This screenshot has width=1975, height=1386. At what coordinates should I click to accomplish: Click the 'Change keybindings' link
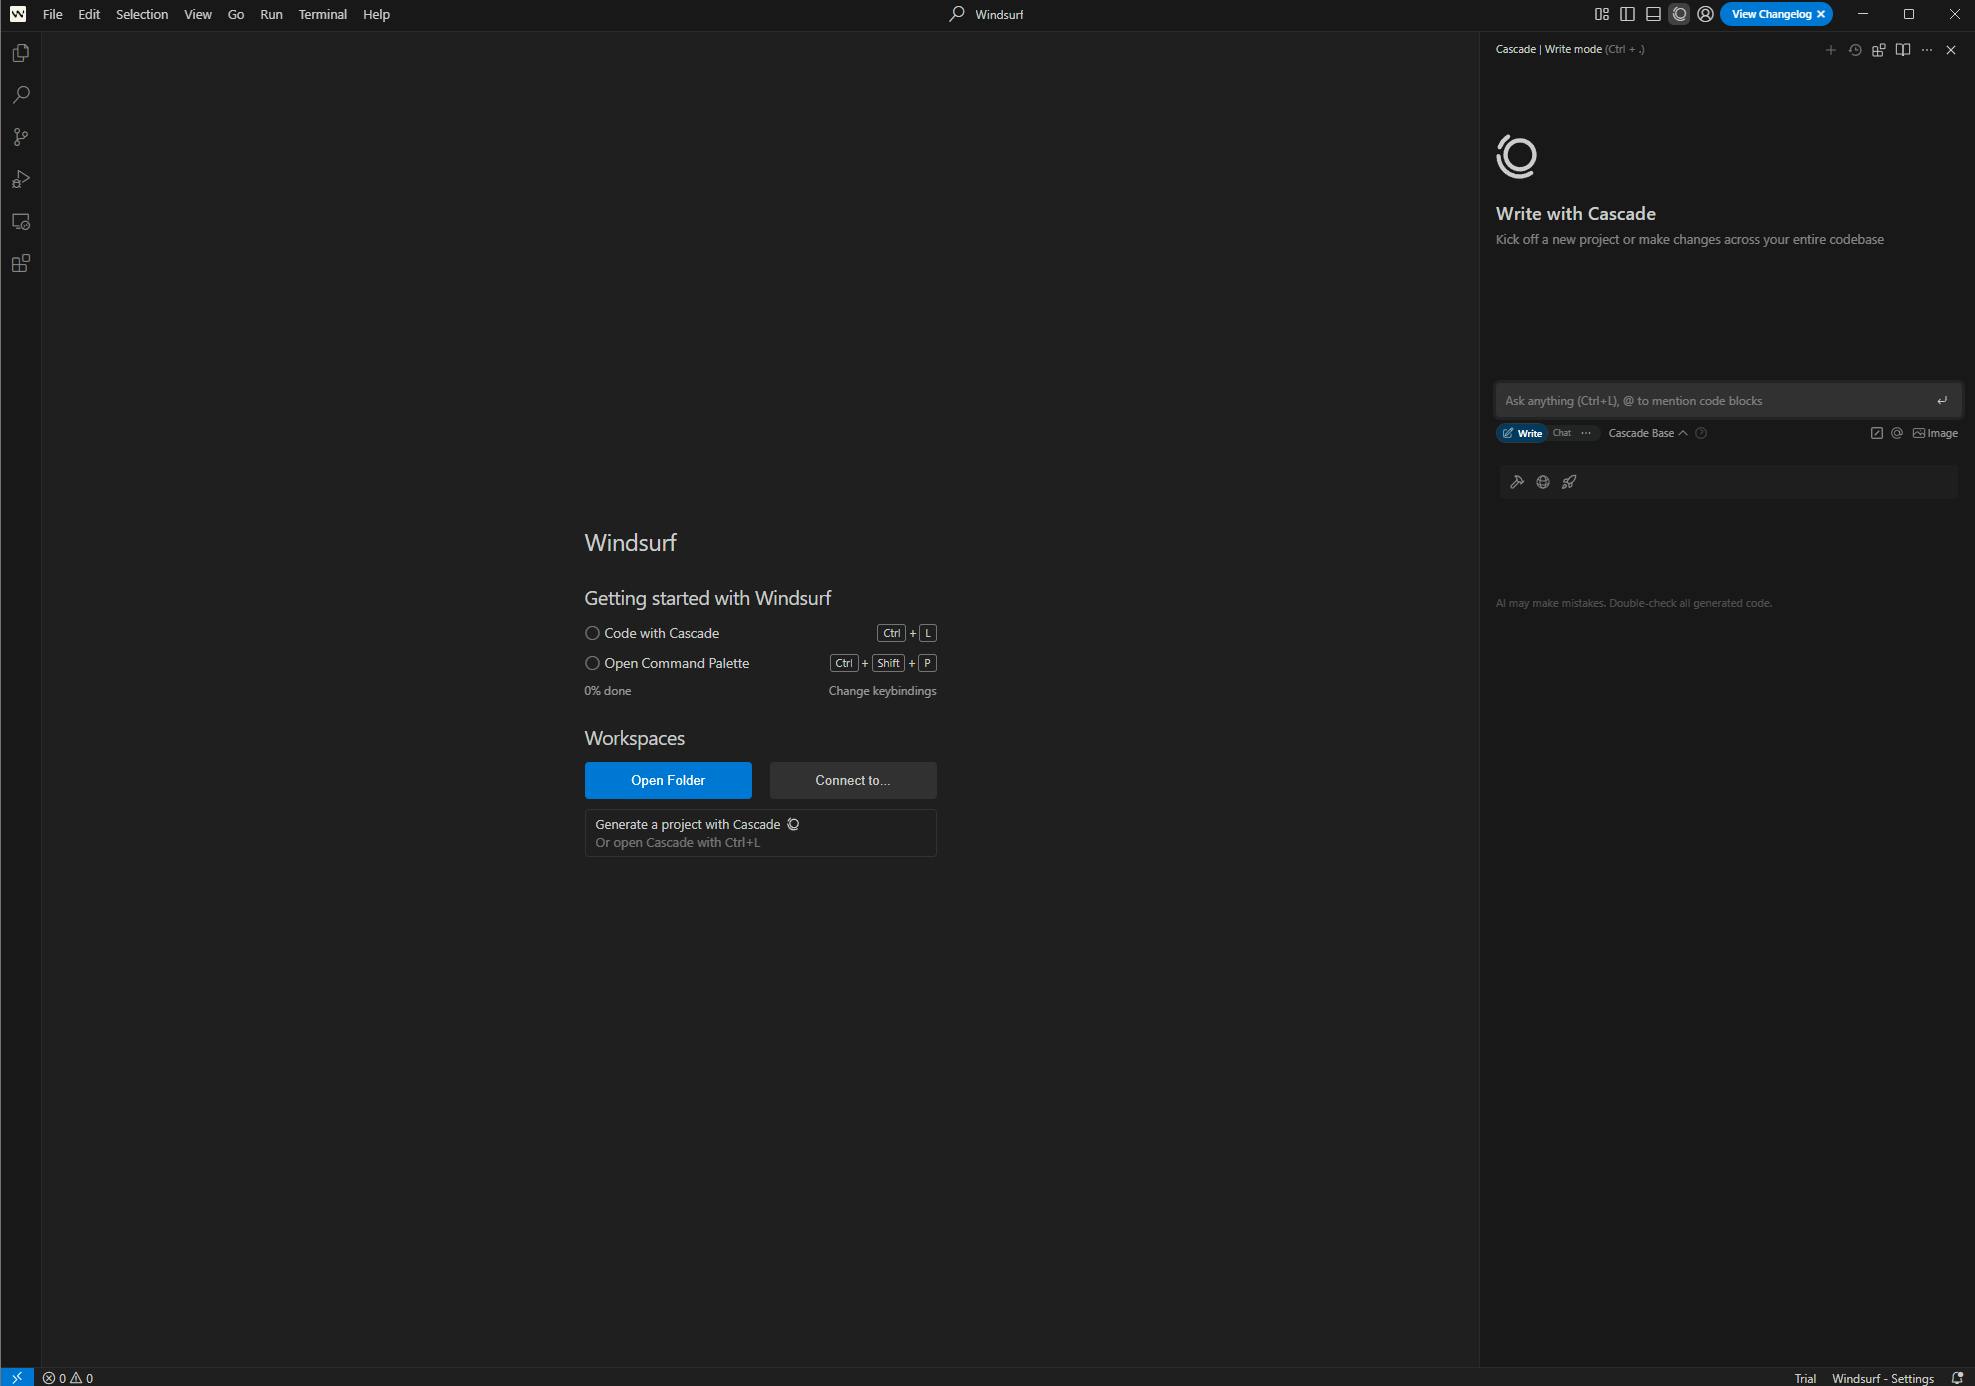pyautogui.click(x=882, y=691)
